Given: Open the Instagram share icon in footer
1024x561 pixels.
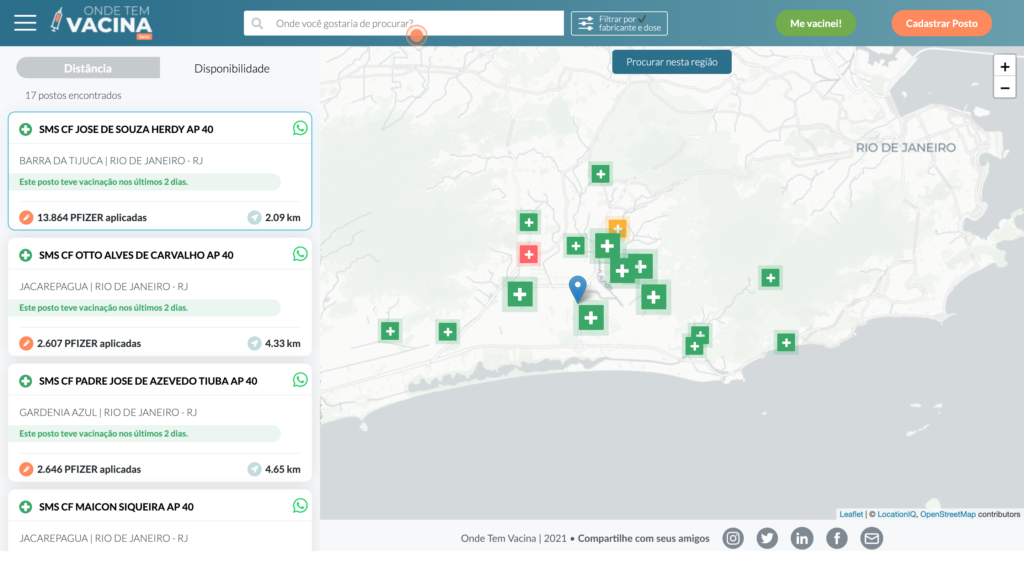Looking at the screenshot, I should click(733, 538).
